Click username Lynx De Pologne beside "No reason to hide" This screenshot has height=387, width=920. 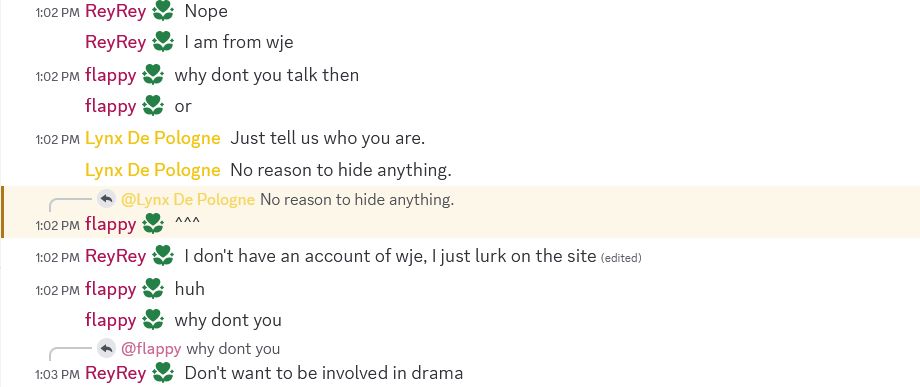[x=153, y=170]
